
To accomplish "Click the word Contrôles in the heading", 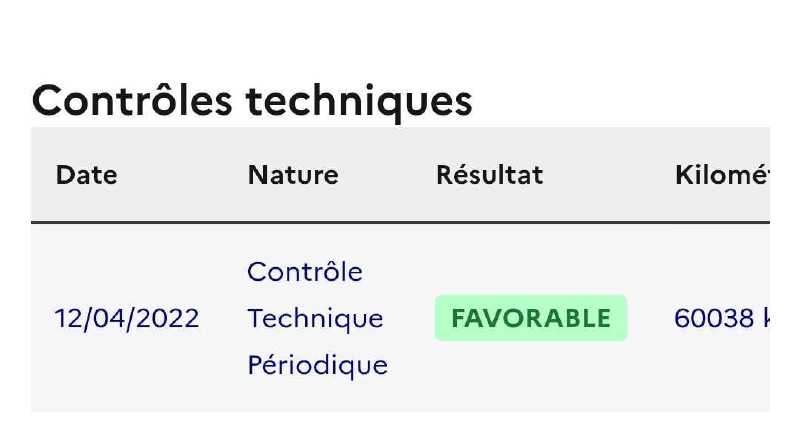I will (x=132, y=100).
